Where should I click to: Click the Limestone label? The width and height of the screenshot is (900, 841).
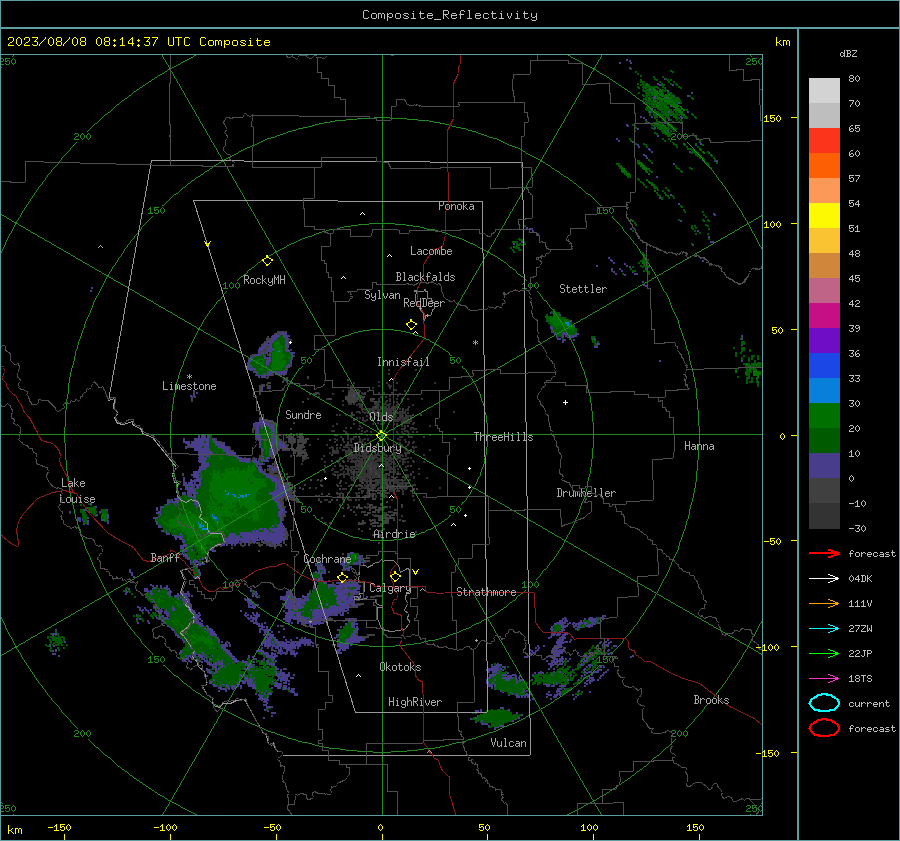pyautogui.click(x=189, y=386)
